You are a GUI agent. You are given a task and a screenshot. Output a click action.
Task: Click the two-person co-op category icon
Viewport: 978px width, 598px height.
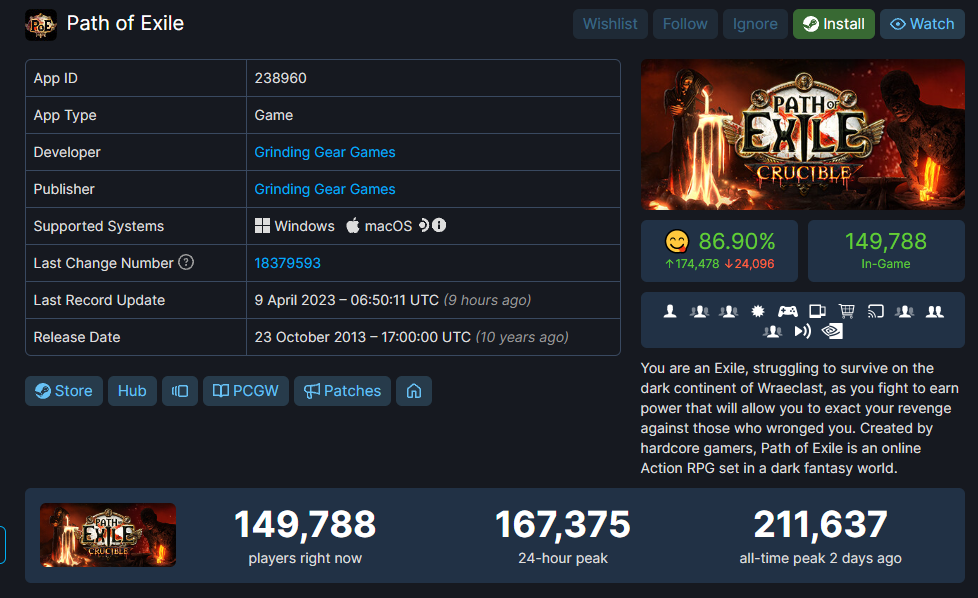click(x=935, y=311)
